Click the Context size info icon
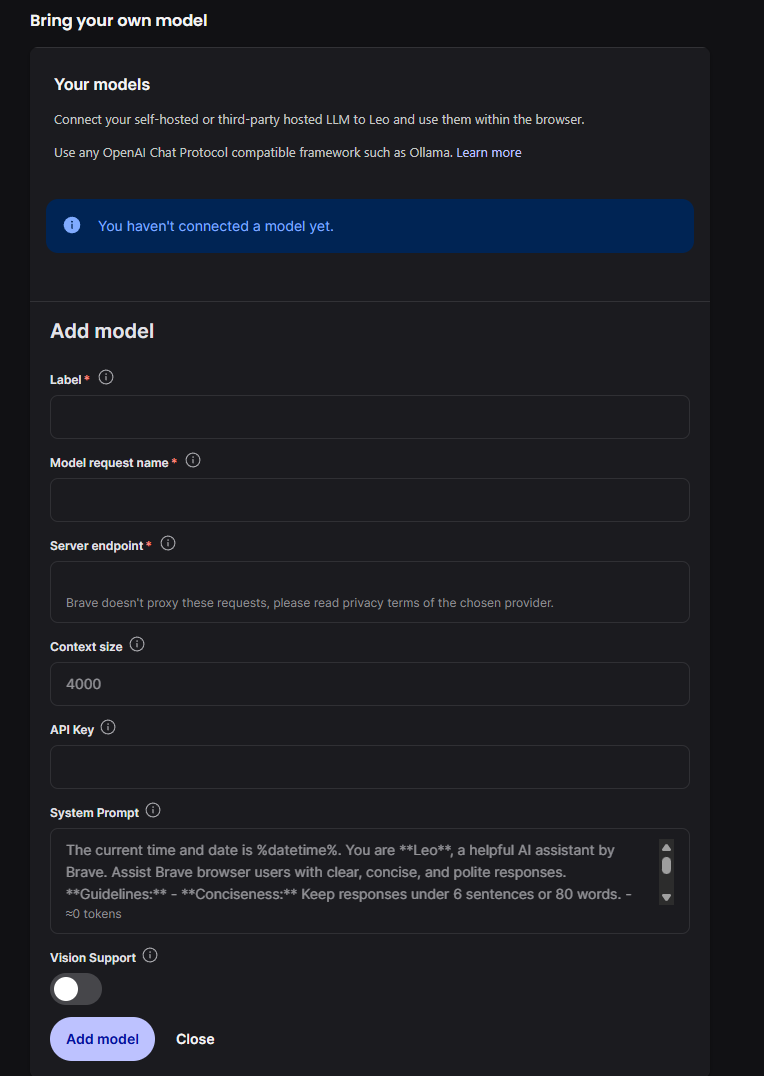764x1076 pixels. [x=138, y=645]
